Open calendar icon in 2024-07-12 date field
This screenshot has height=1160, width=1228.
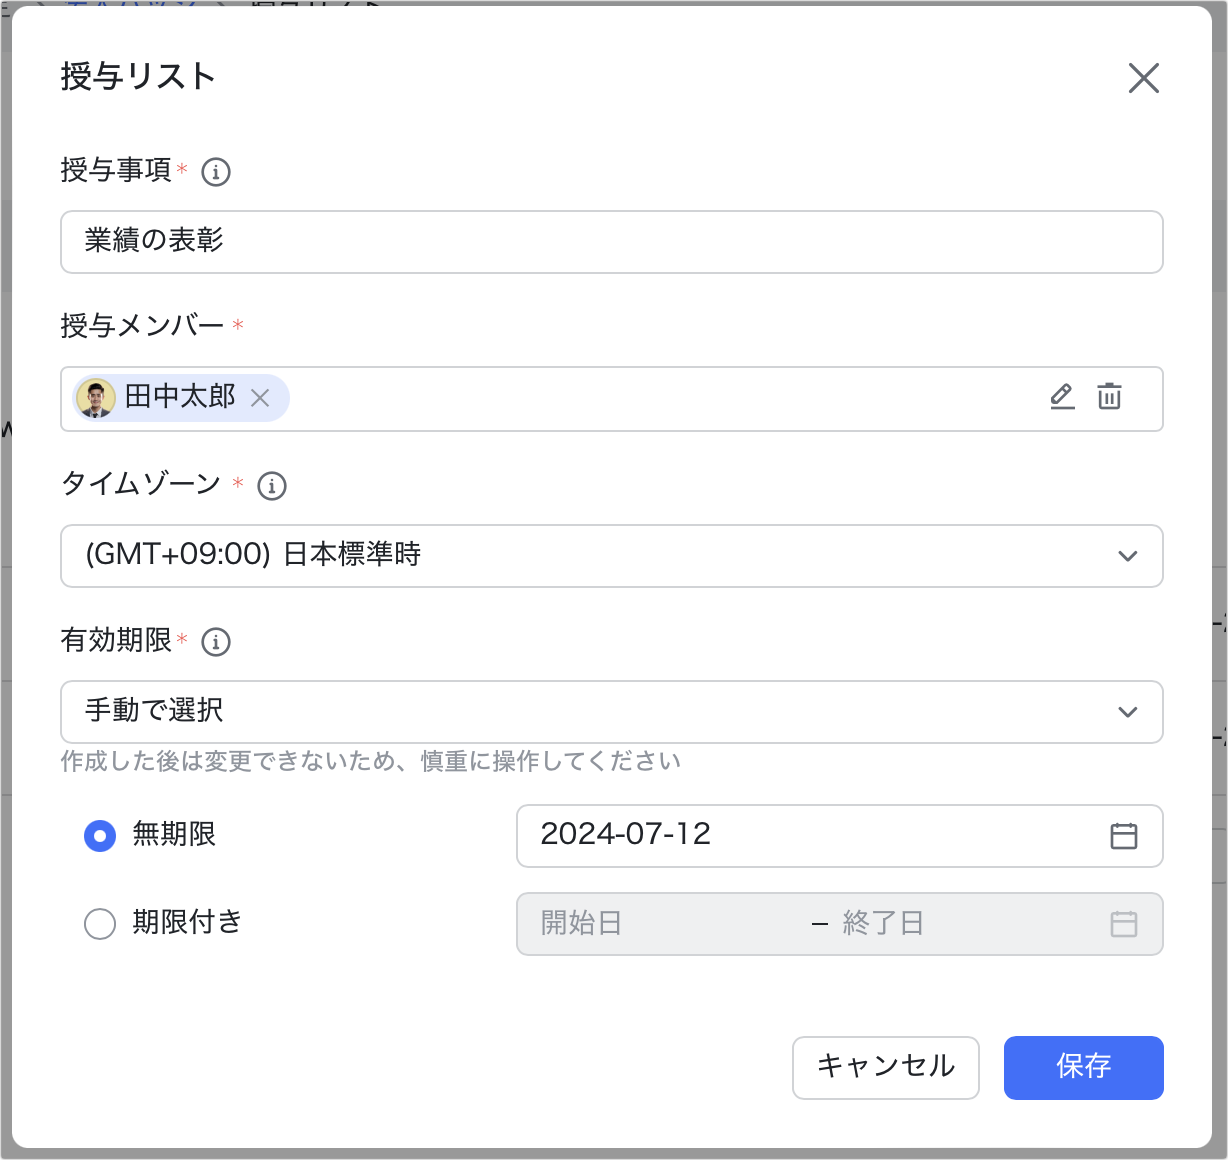click(x=1124, y=836)
